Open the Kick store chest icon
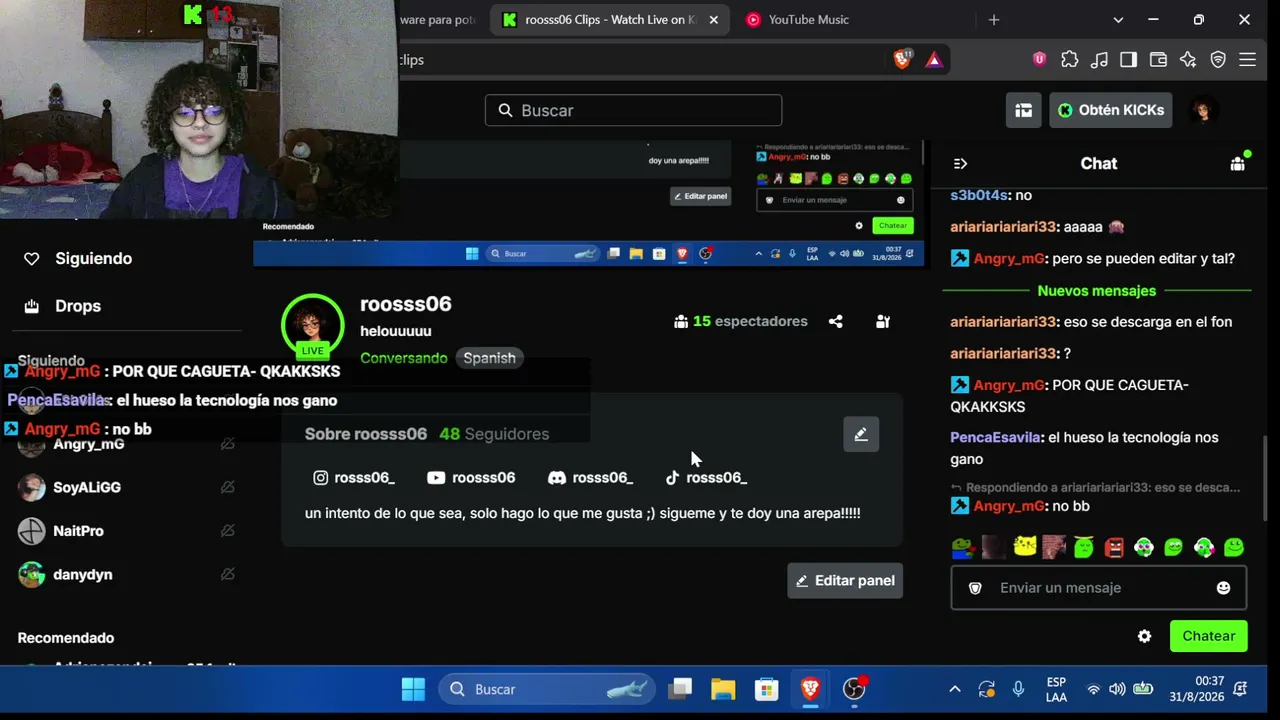 pyautogui.click(x=1023, y=110)
